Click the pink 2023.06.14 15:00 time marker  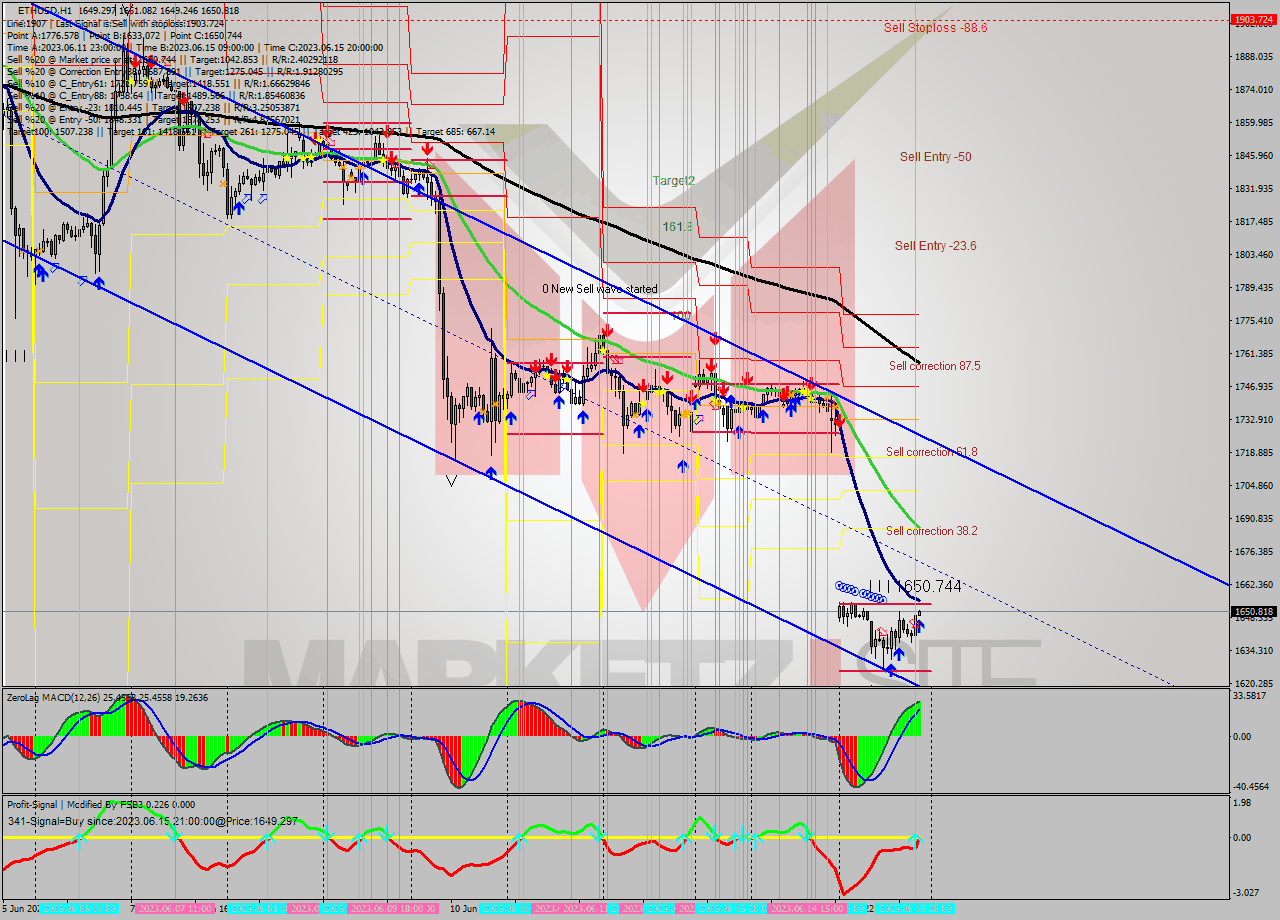pos(806,909)
